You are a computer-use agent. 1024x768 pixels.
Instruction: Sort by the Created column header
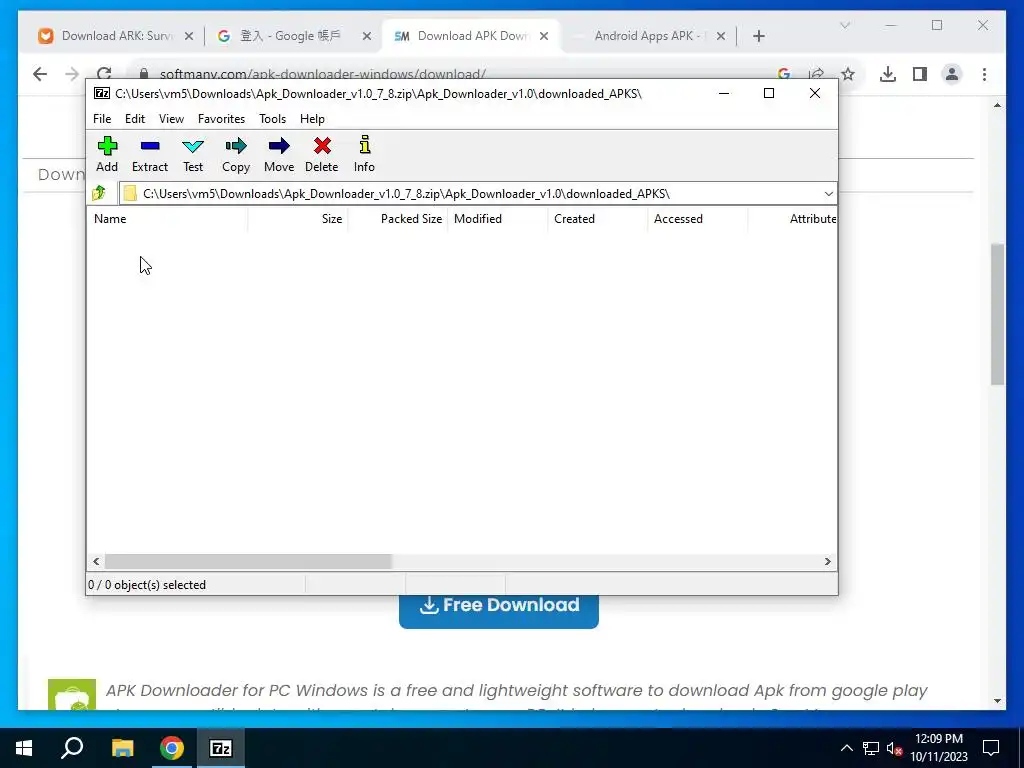click(x=598, y=219)
